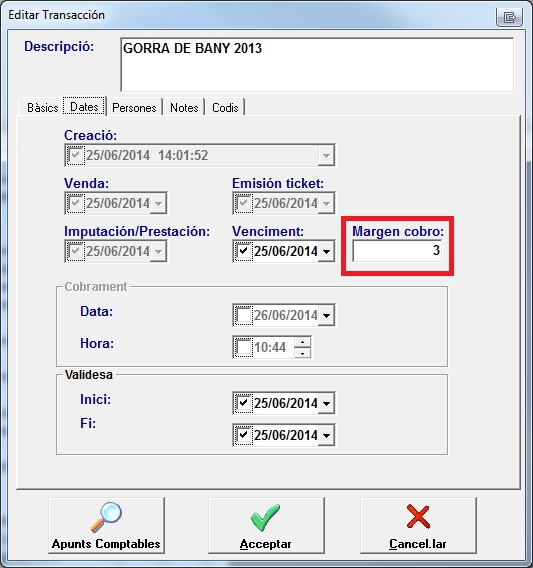Uncheck the Validesa Inici checkbox
Image resolution: width=533 pixels, height=568 pixels.
pos(243,403)
